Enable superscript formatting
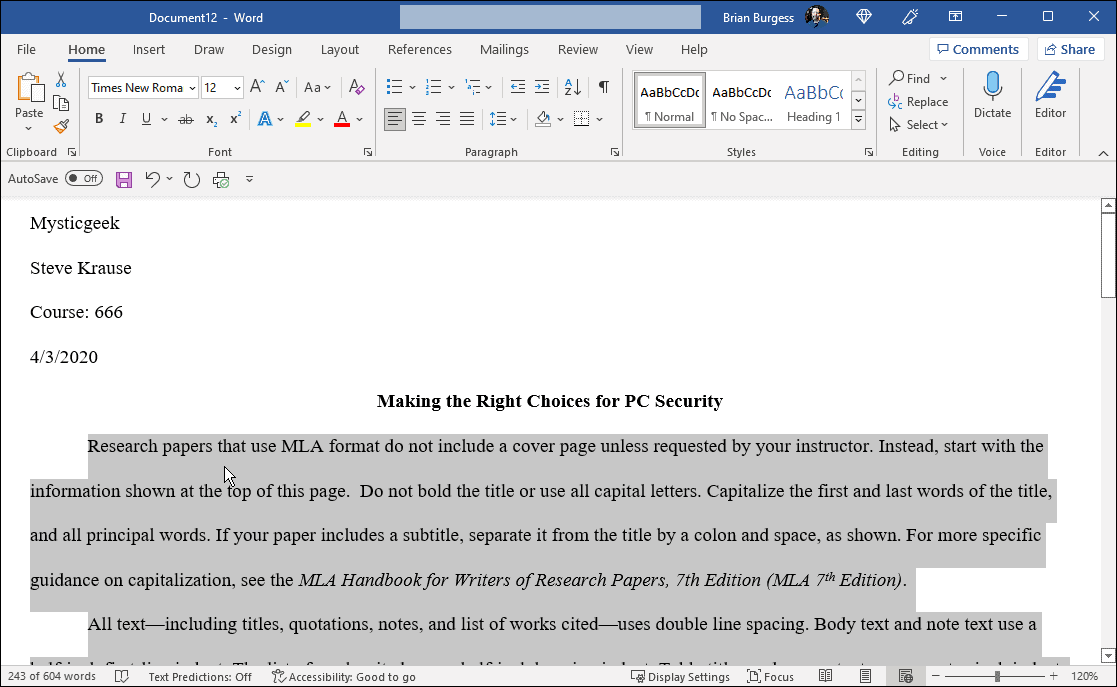Viewport: 1117px width, 687px height. pos(233,118)
